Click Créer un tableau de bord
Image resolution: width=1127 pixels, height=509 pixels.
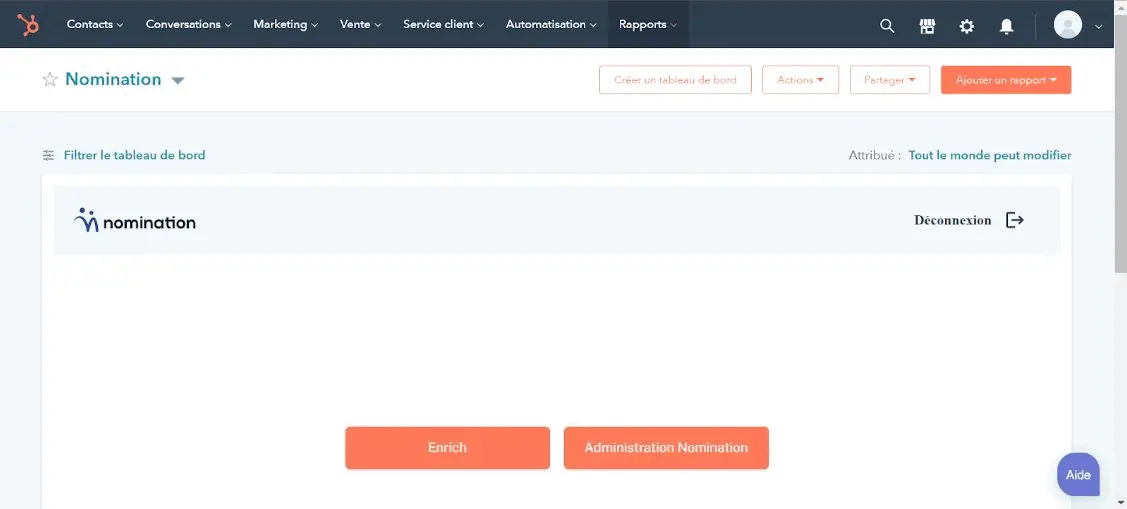click(675, 80)
